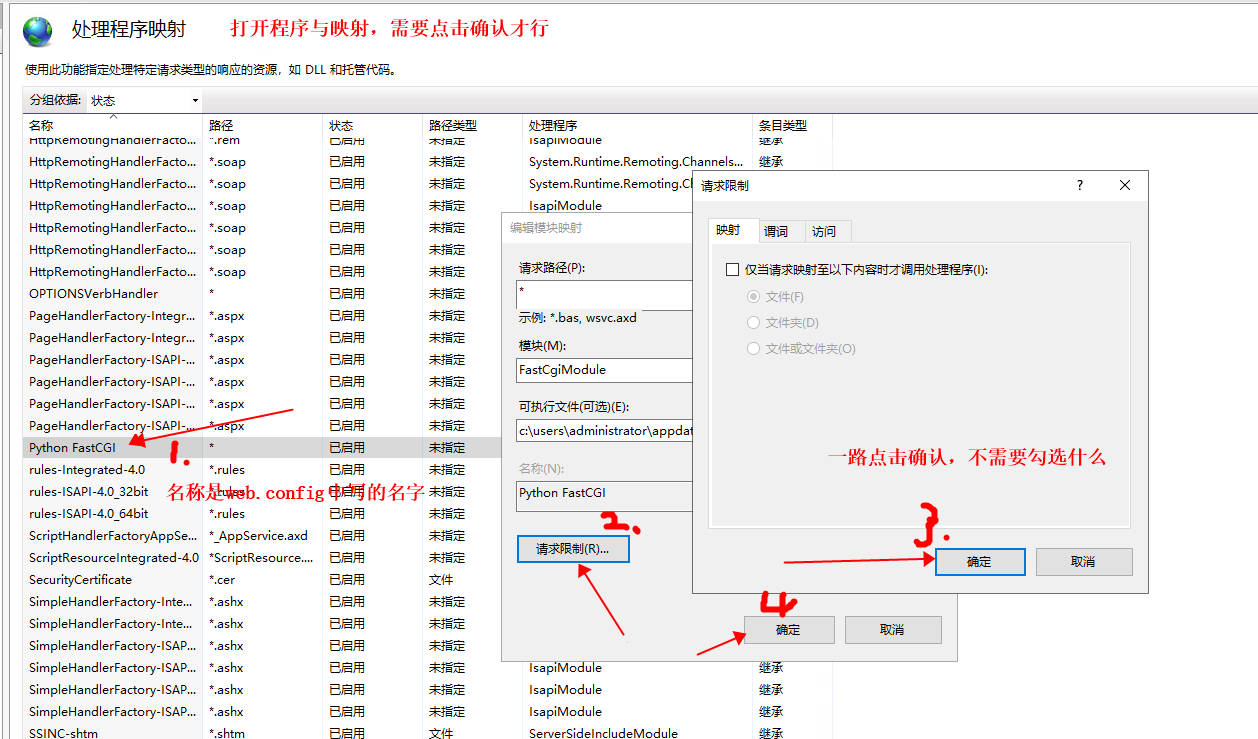Viewport: 1258px width, 739px height.
Task: Open the 请求限制(R) settings
Action: (x=572, y=548)
